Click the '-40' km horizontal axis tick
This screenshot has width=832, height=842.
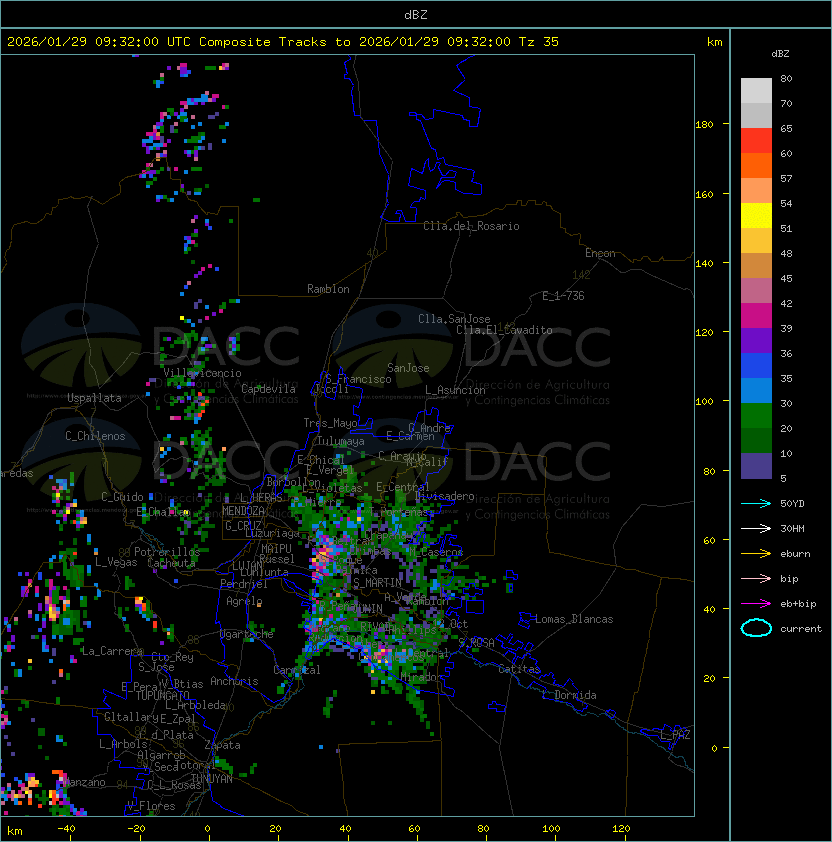coord(67,829)
